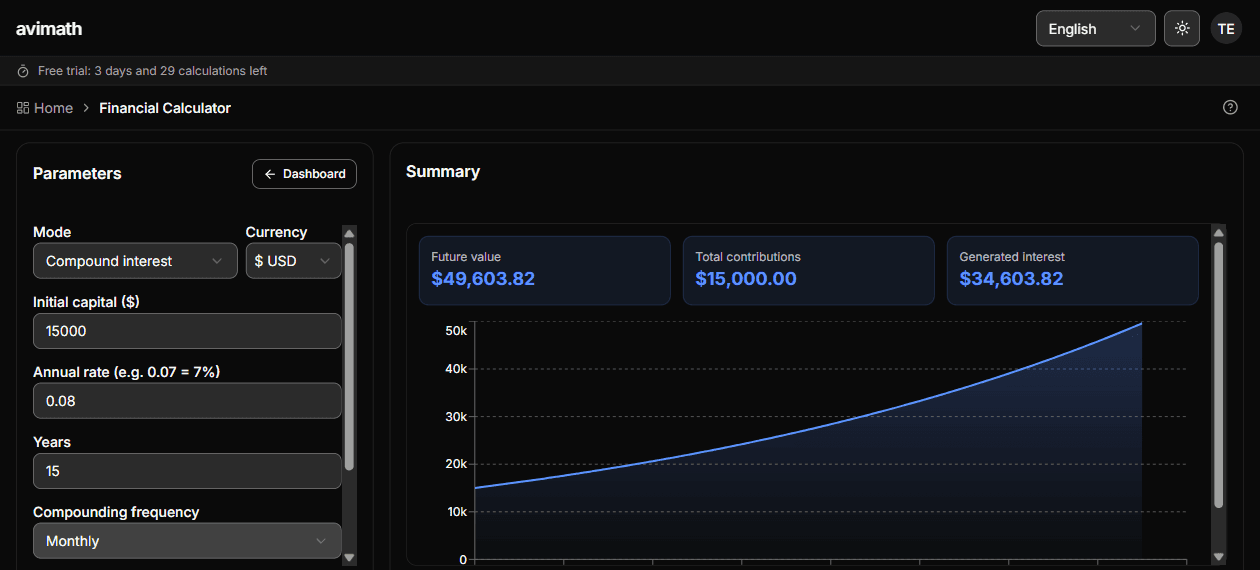The image size is (1260, 570).
Task: Click the Financial Calculator breadcrumb
Action: tap(165, 108)
